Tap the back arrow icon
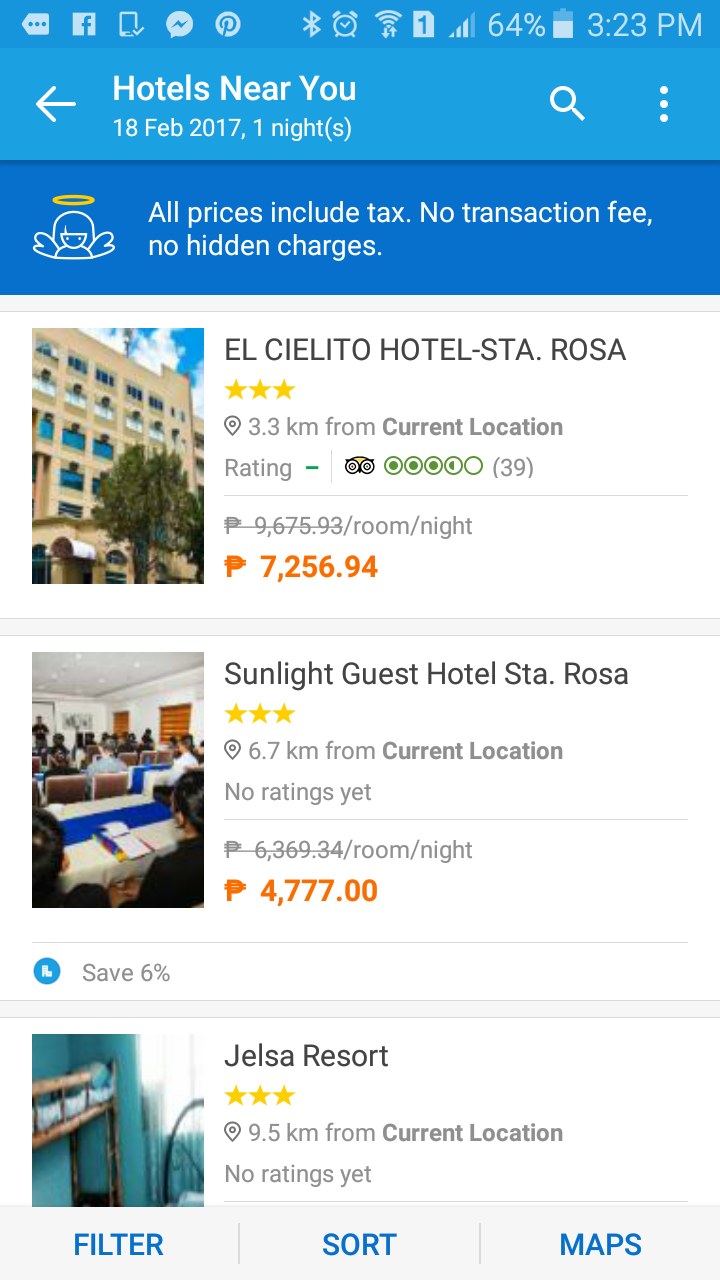This screenshot has width=720, height=1280. [x=56, y=104]
